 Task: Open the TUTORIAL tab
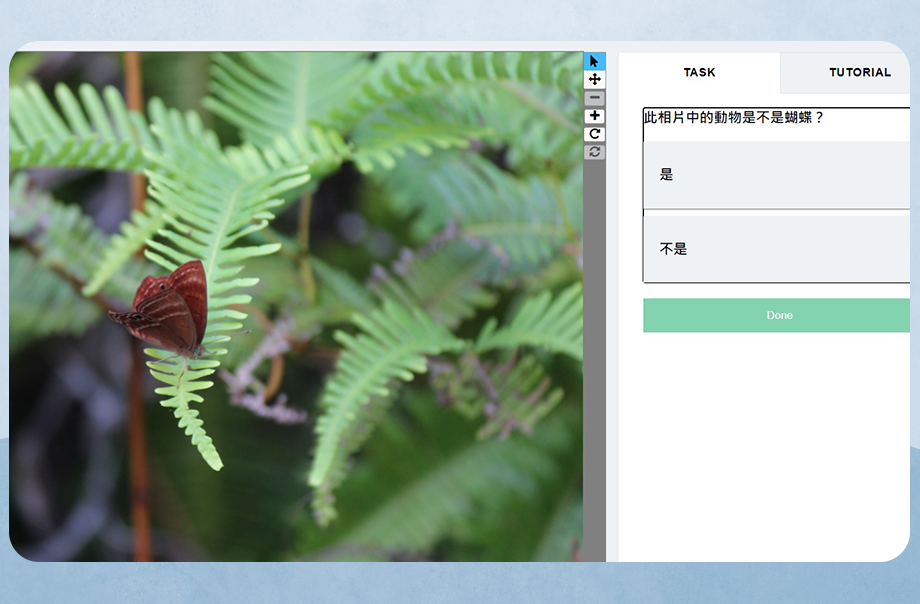[x=859, y=73]
